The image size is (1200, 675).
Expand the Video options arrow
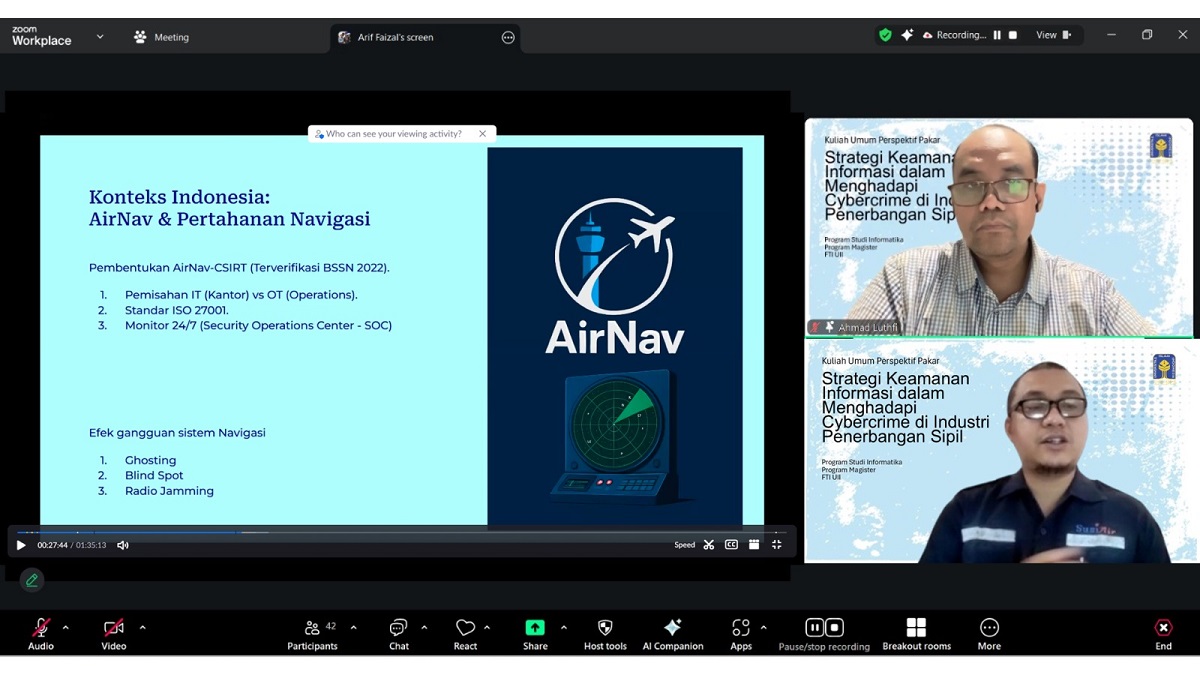142,628
